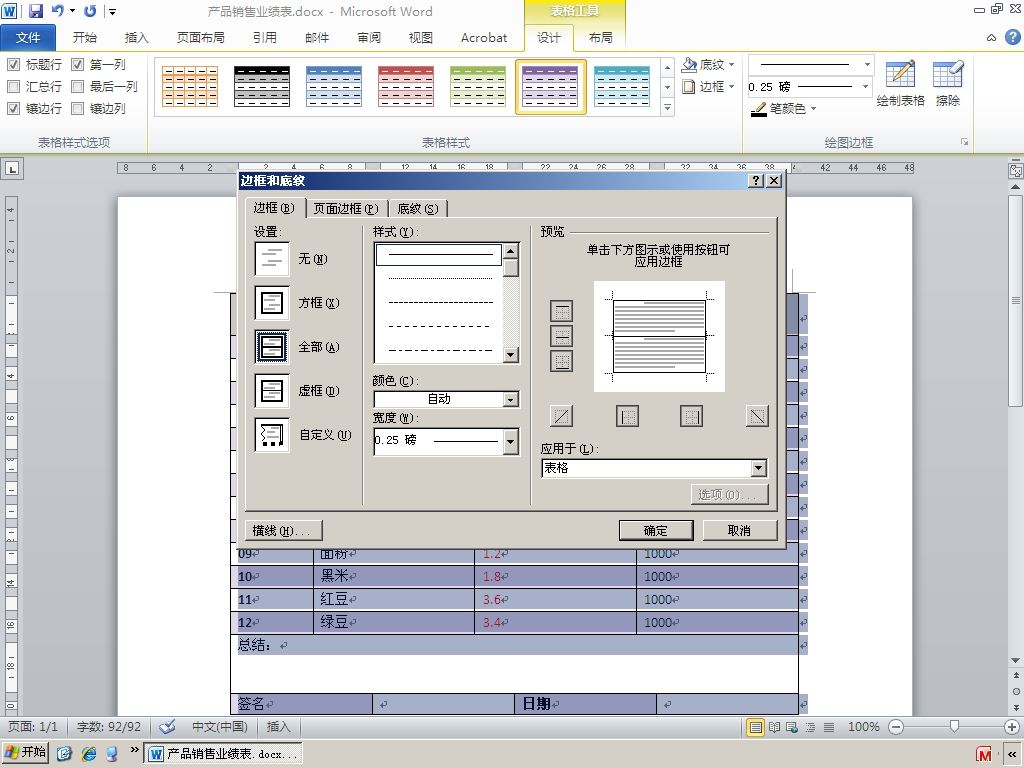Click the 底纹 (Shading) paint bucket icon
Screen dimensions: 1024x768
(689, 64)
